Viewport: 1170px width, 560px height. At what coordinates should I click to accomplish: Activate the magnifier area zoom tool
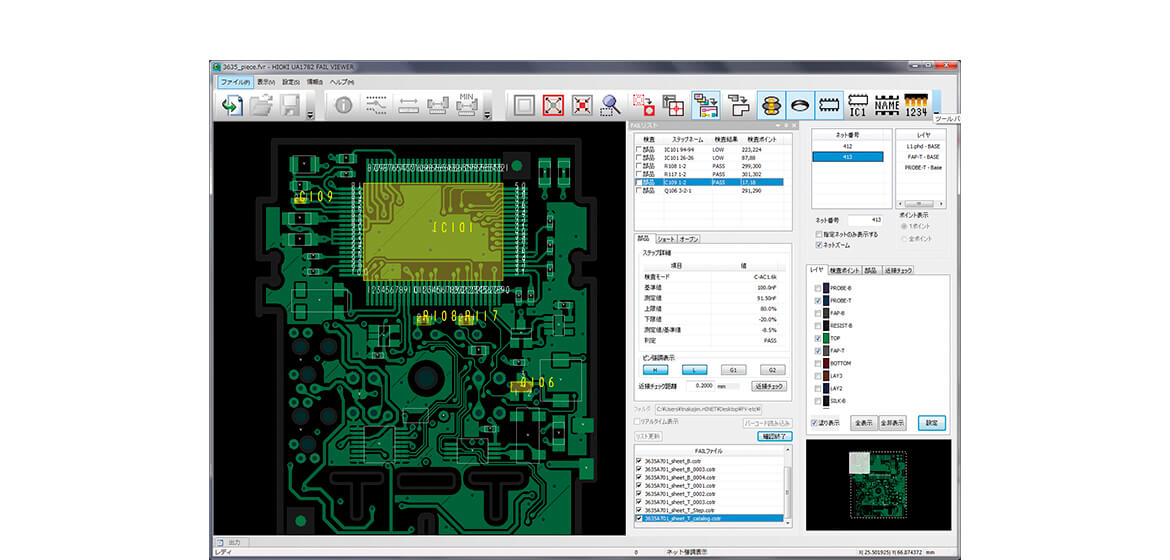pos(610,105)
